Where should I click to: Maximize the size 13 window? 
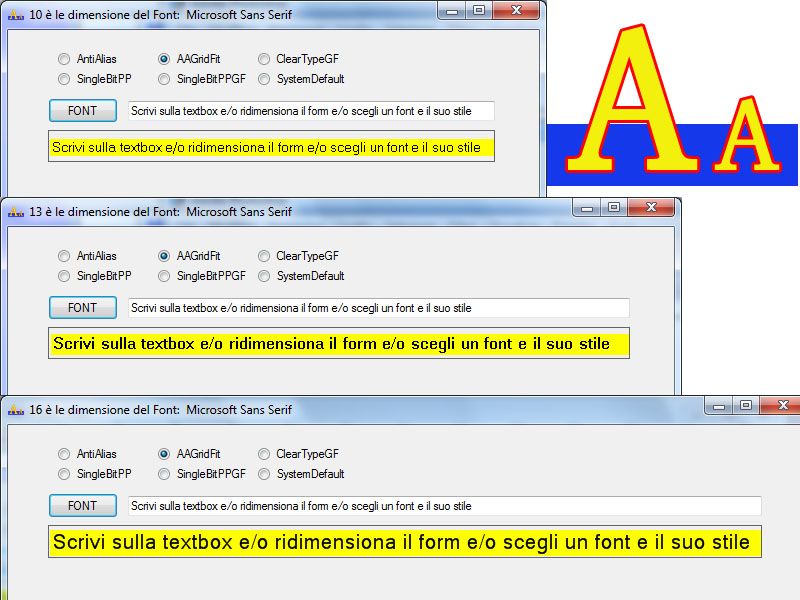pyautogui.click(x=614, y=208)
